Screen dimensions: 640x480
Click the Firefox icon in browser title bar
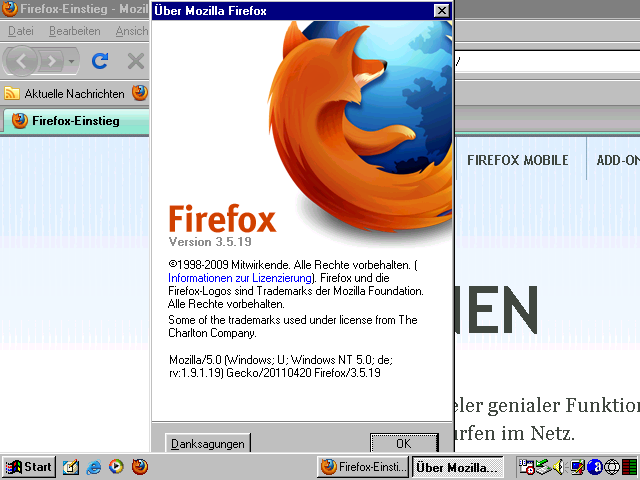pos(10,9)
